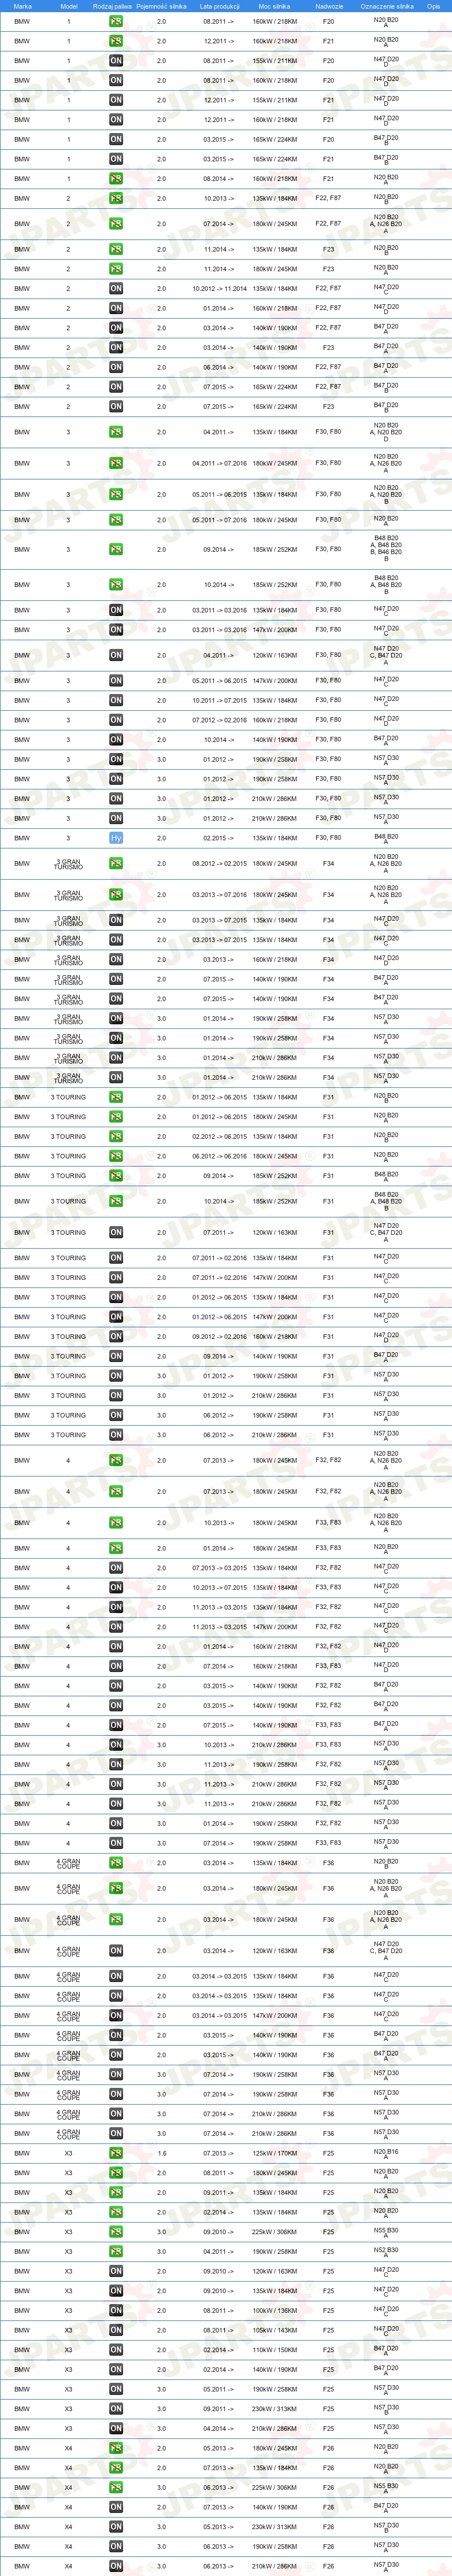Click ON icon in X4 230kW / 313KM row

[116, 2527]
